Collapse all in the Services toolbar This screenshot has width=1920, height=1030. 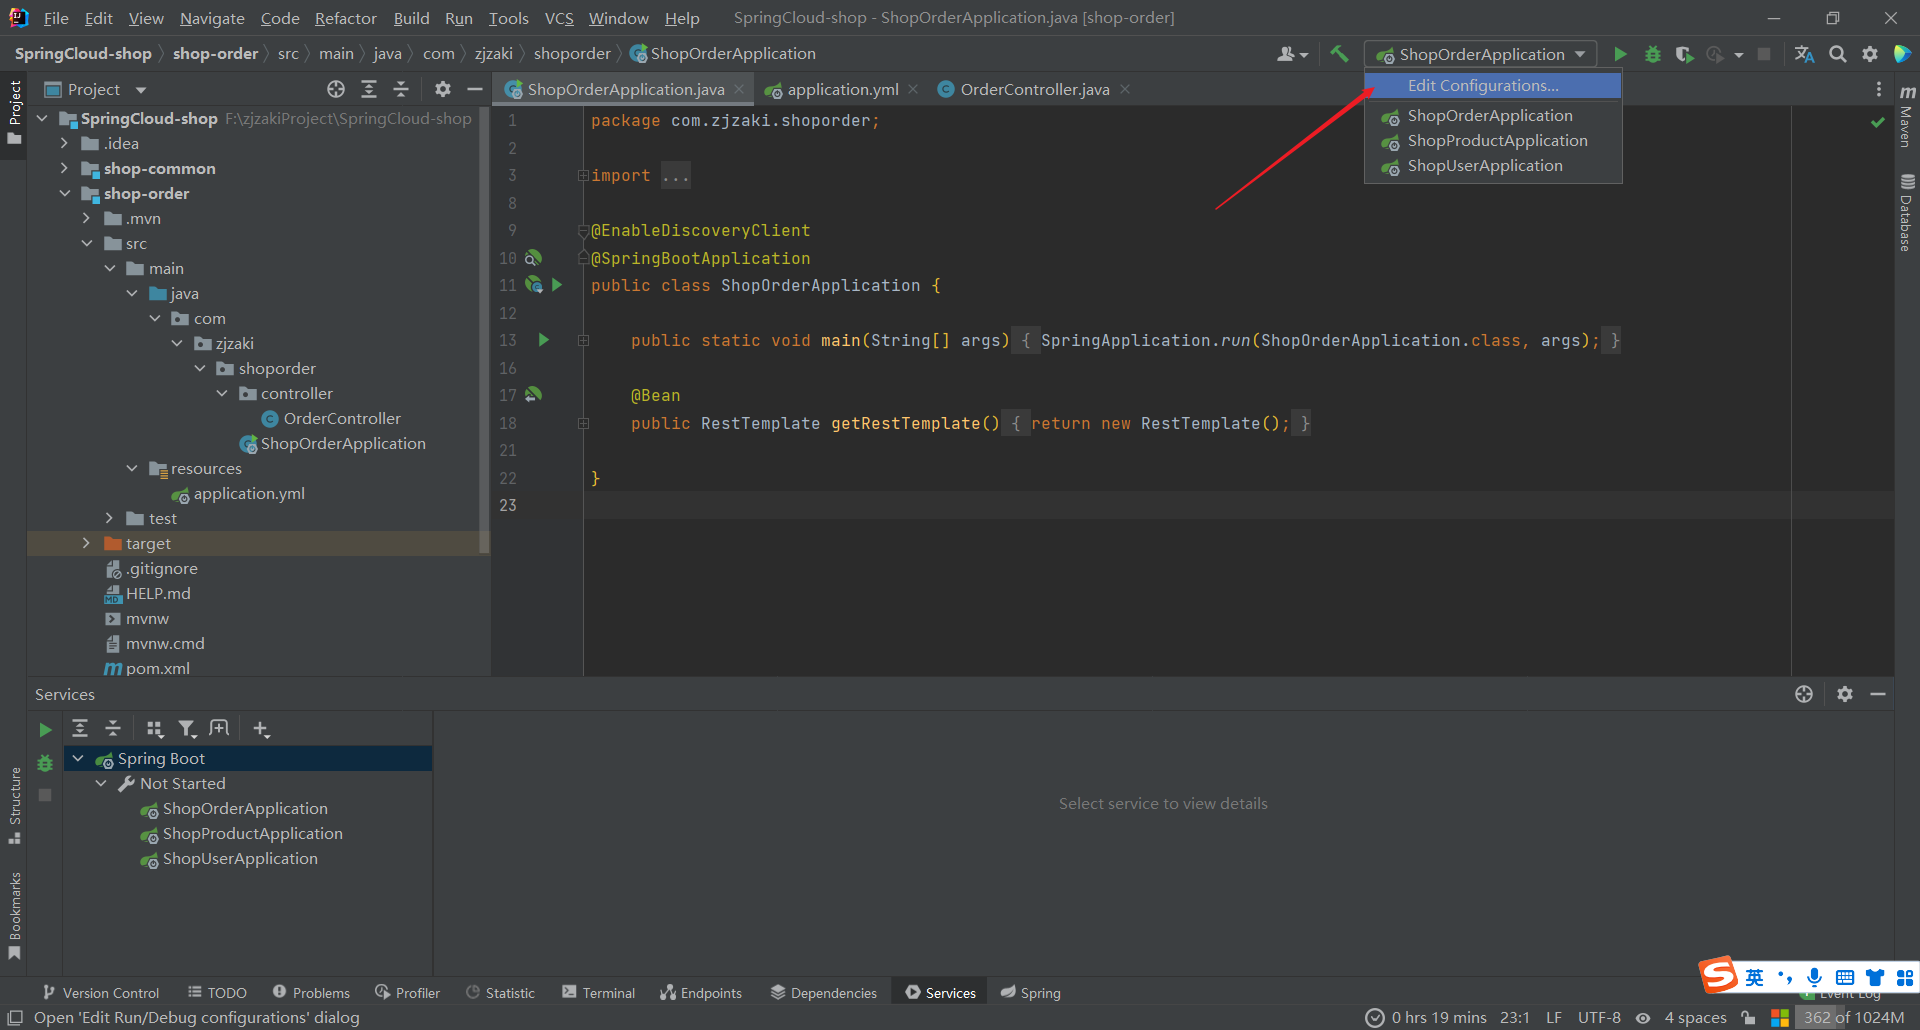(x=113, y=729)
